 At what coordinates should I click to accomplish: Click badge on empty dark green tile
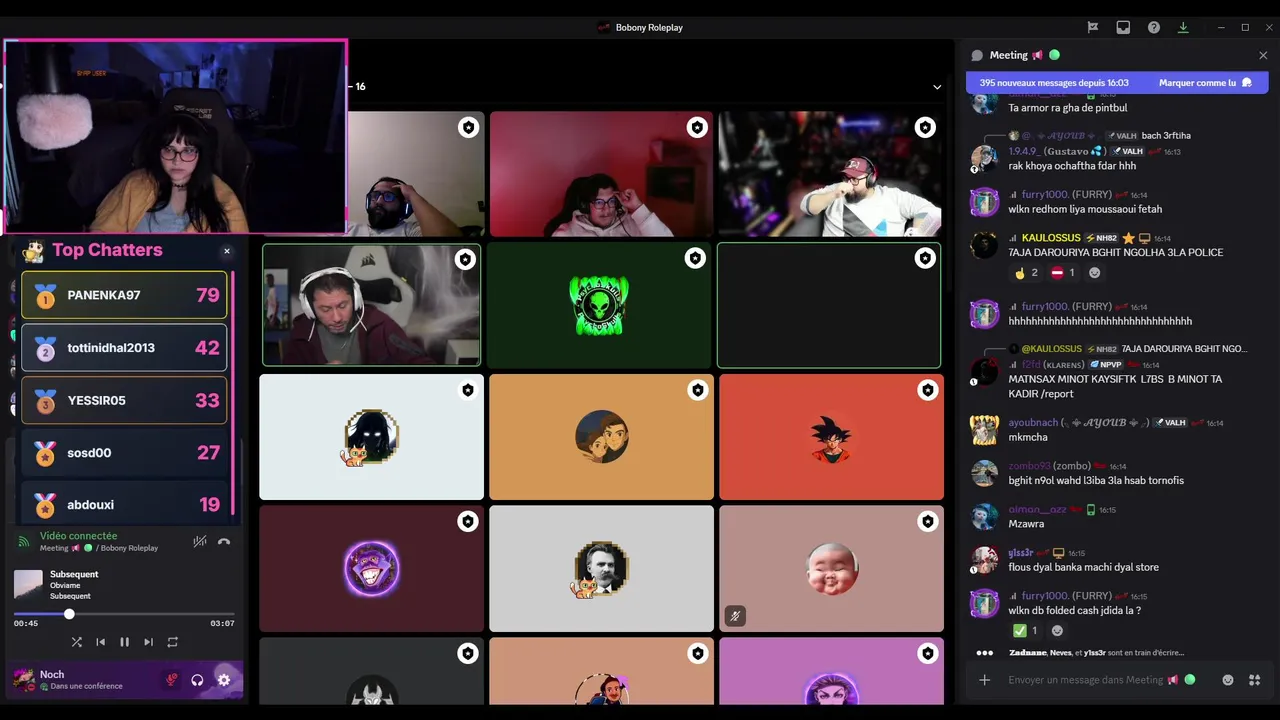(x=925, y=259)
